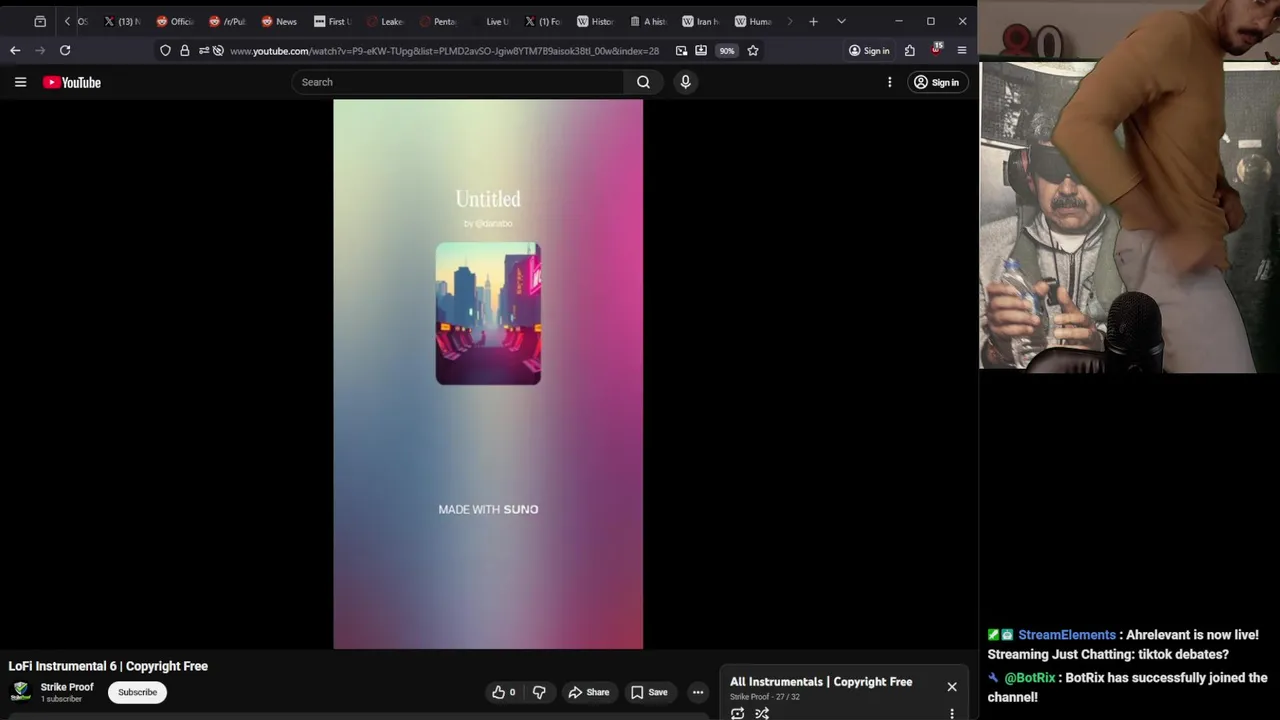1280x720 pixels.
Task: Open the All Instrumentals playlist title
Action: point(821,682)
